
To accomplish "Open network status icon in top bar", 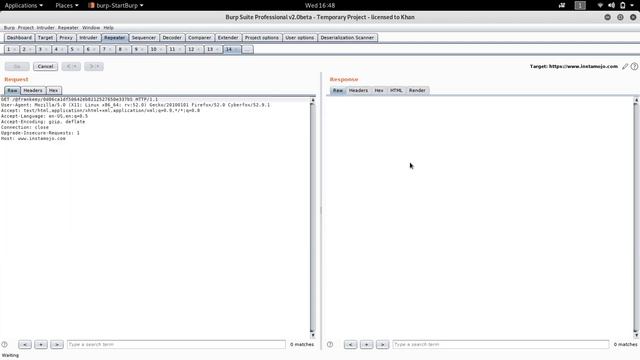I will 600,5.
